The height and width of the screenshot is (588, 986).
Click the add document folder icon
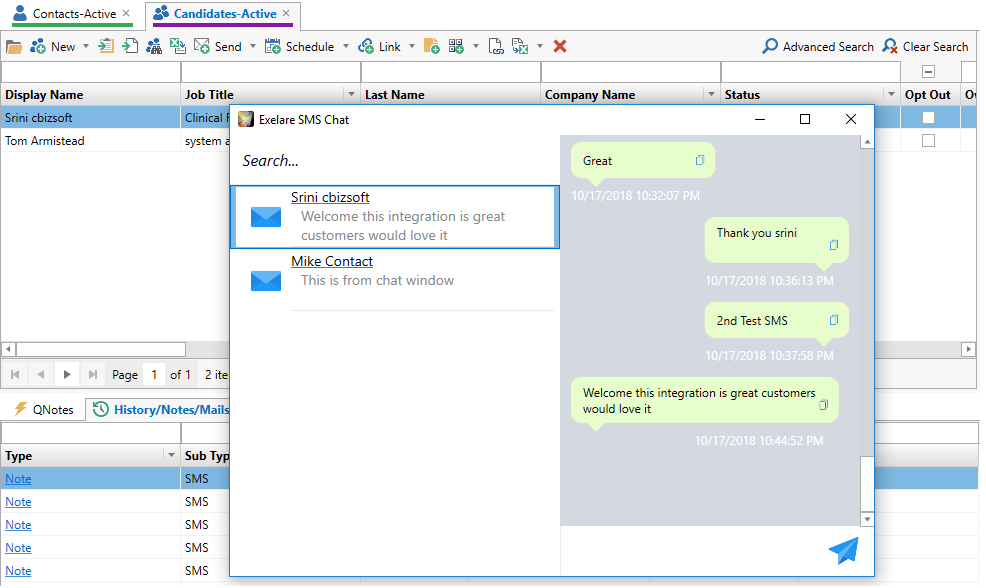click(x=432, y=46)
